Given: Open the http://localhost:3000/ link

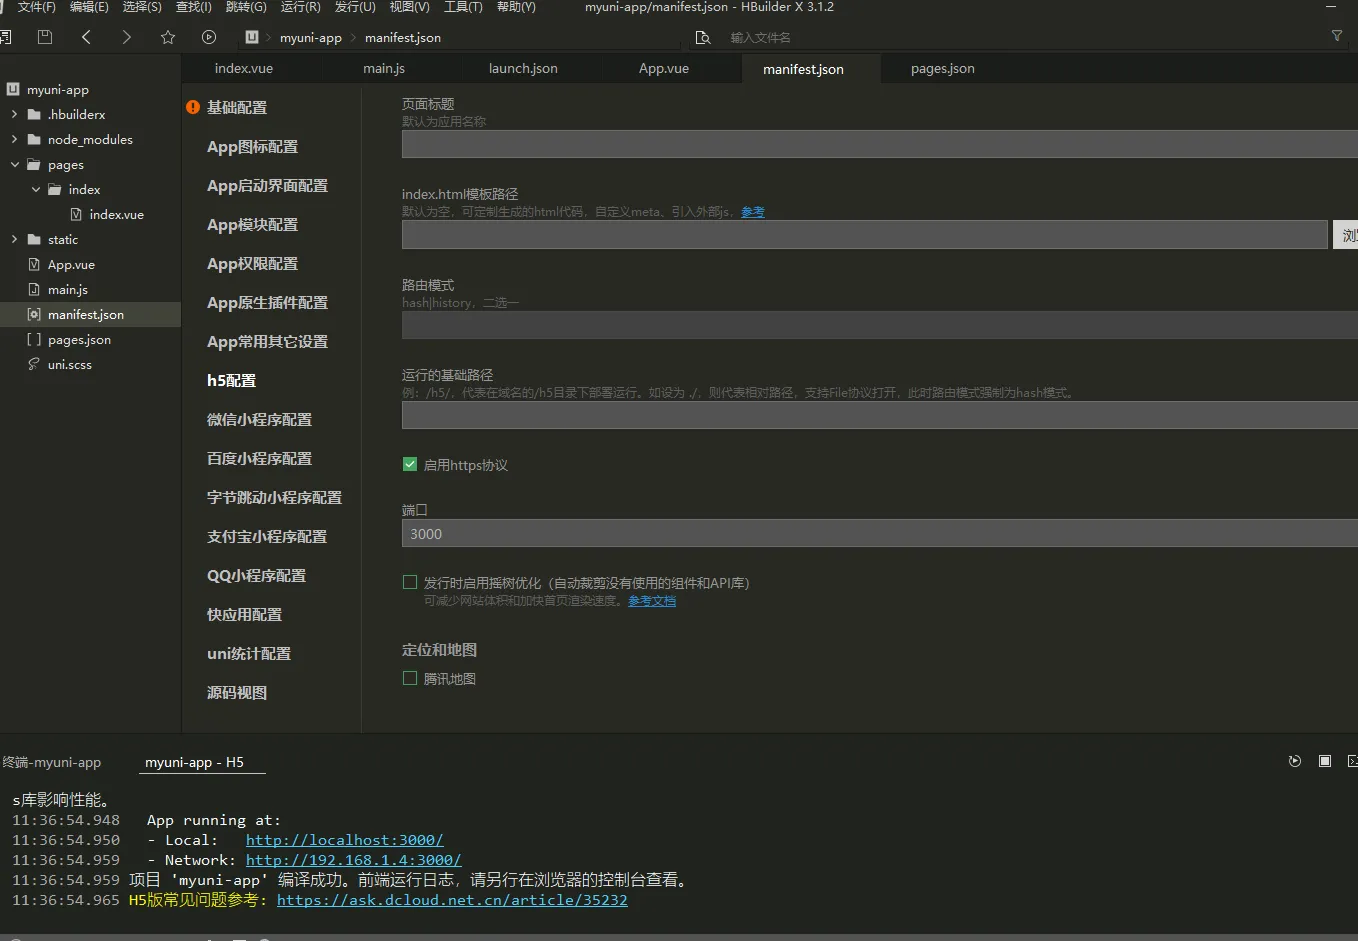Looking at the screenshot, I should click(345, 840).
